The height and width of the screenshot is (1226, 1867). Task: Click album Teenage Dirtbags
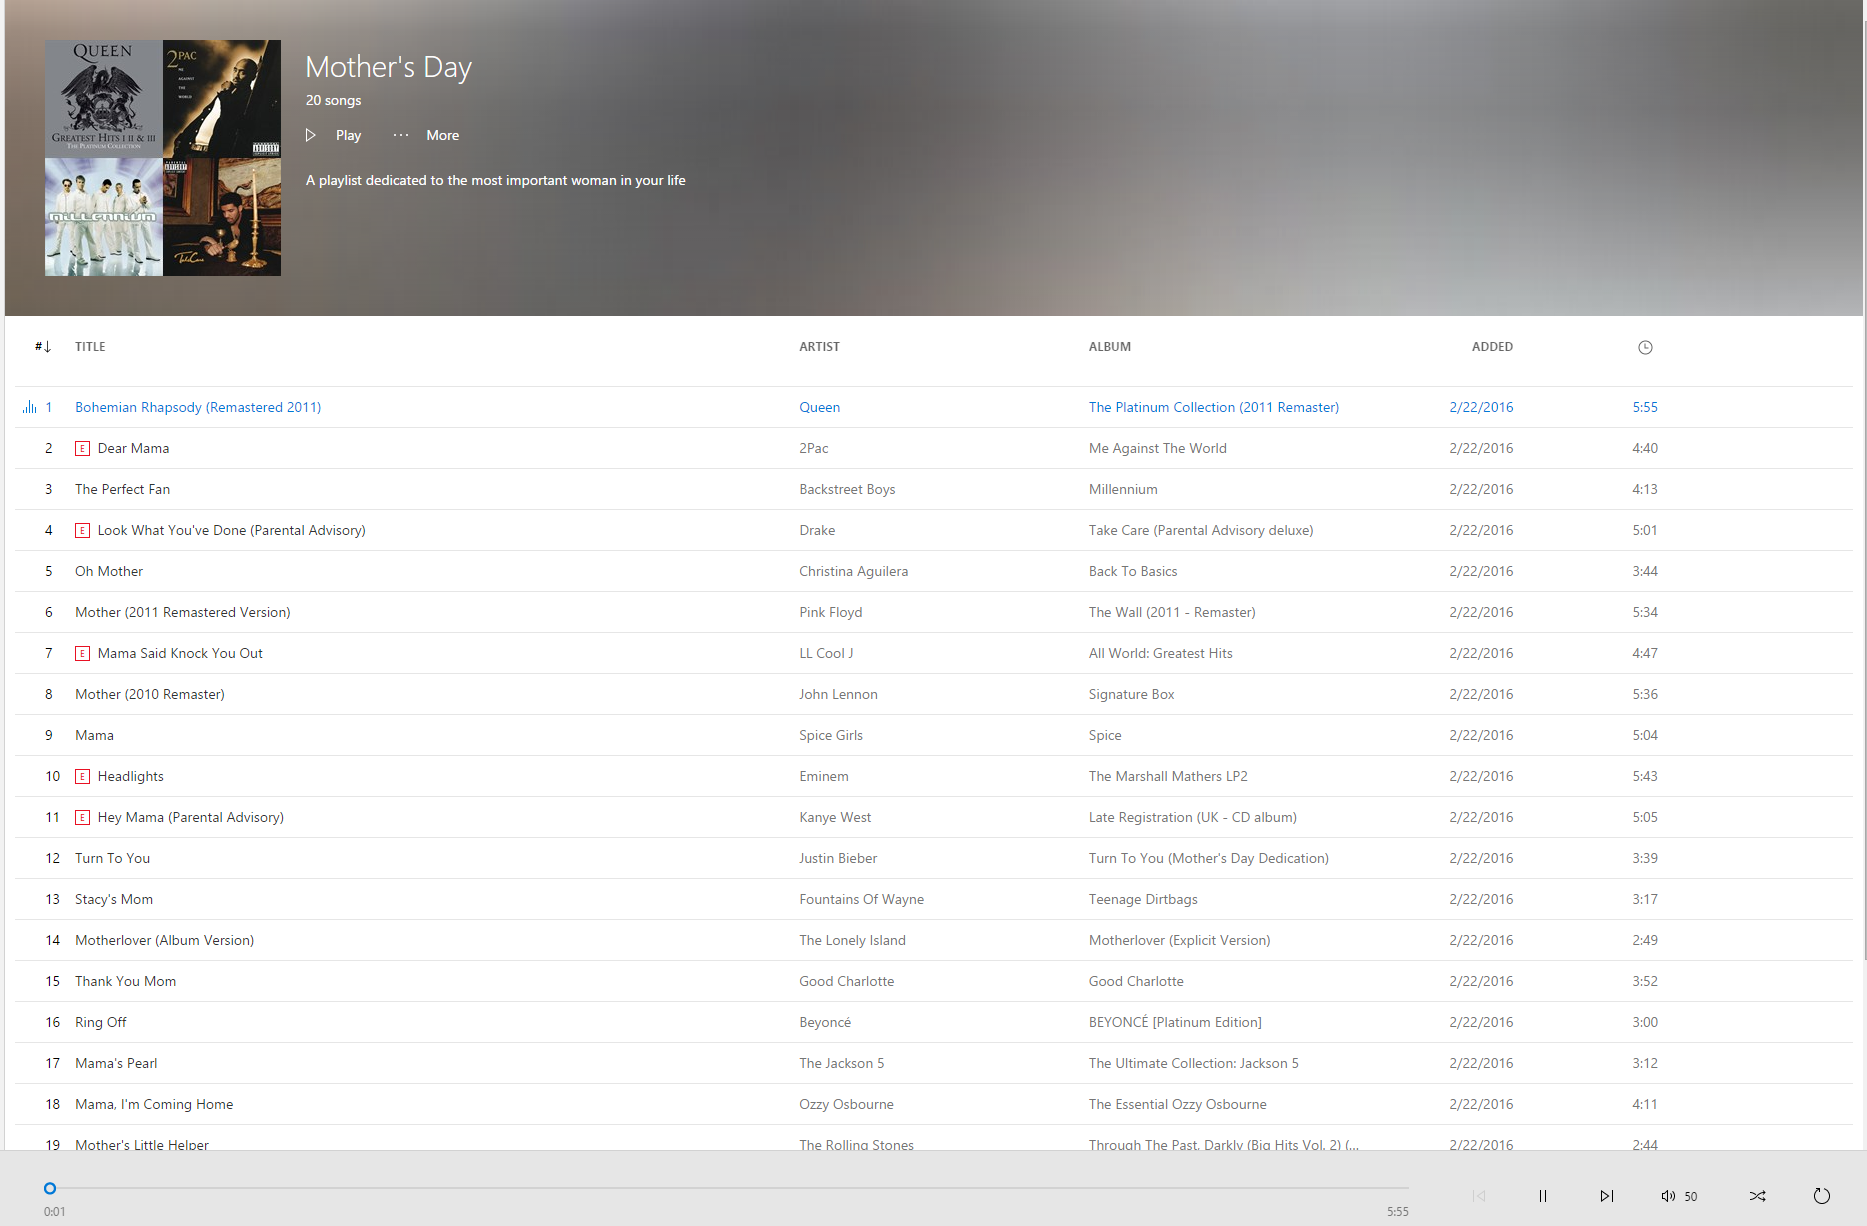pyautogui.click(x=1143, y=899)
